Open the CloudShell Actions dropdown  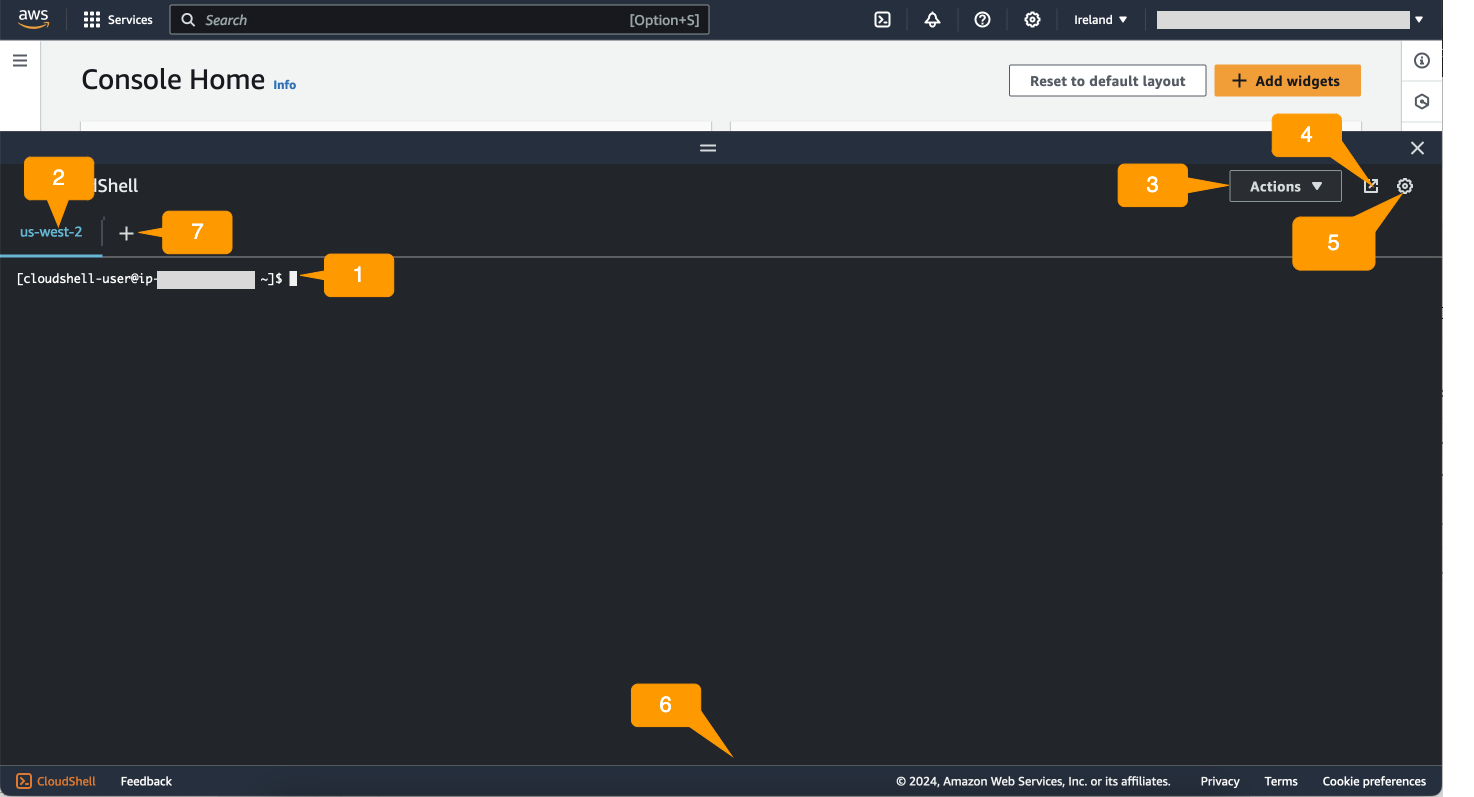1286,186
